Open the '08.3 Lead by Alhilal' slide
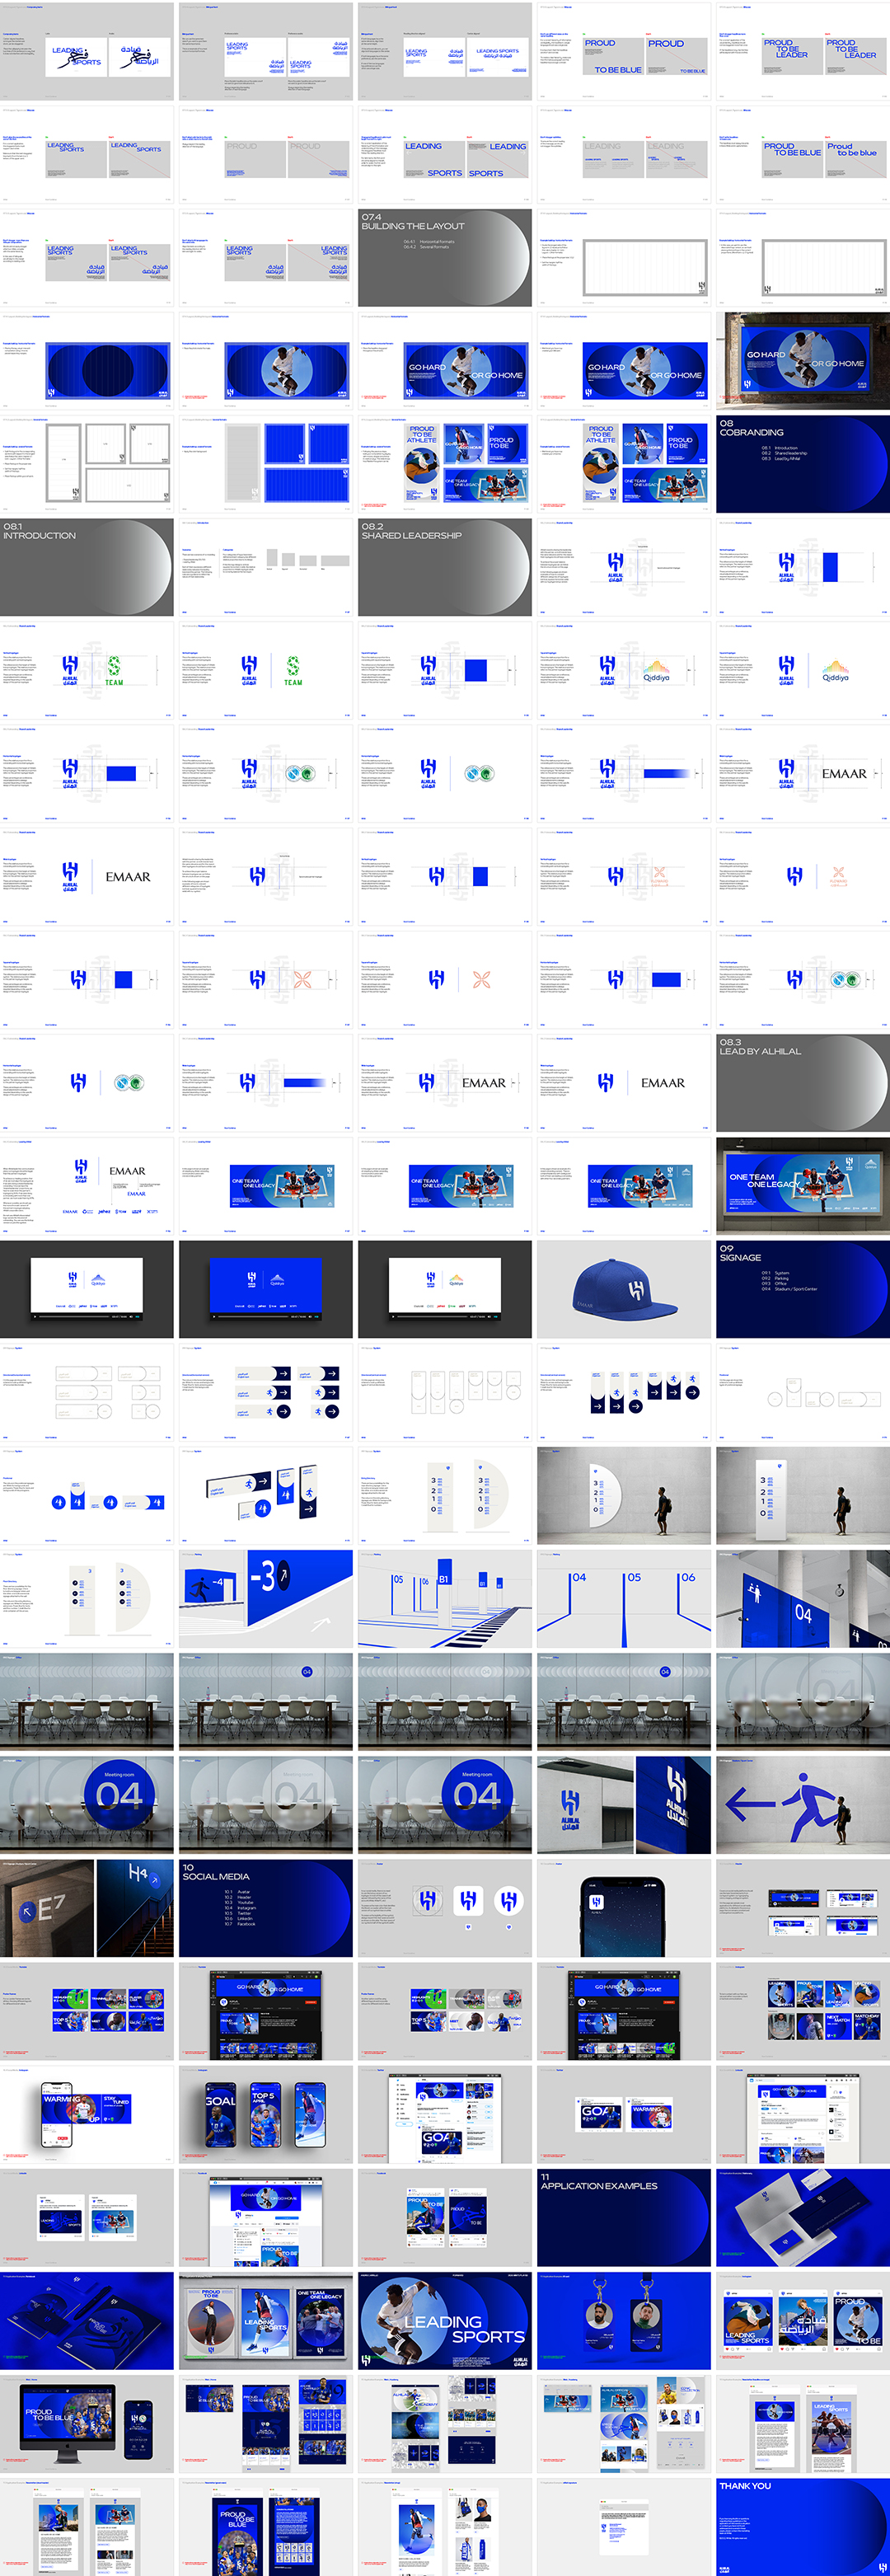 click(802, 1083)
